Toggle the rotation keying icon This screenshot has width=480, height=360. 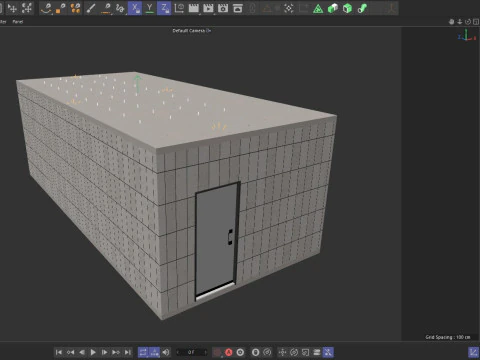(294, 352)
